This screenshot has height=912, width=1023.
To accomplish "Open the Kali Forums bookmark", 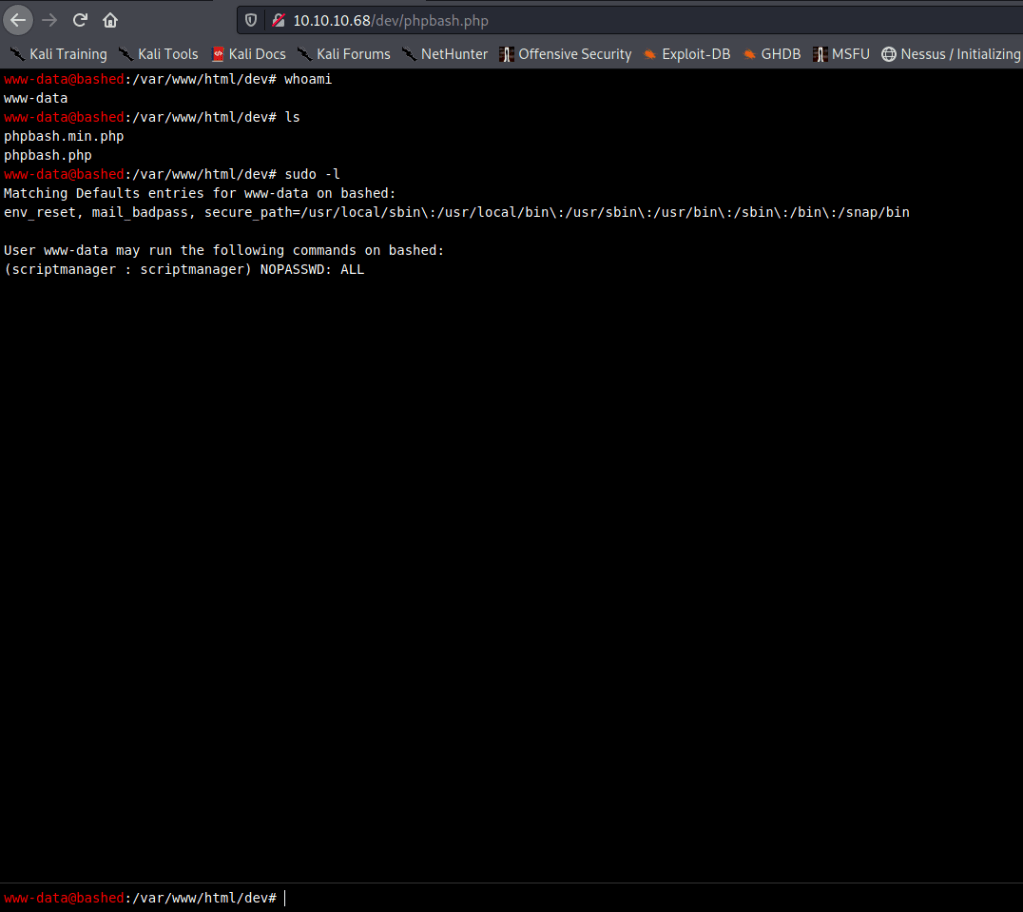I will pyautogui.click(x=344, y=54).
